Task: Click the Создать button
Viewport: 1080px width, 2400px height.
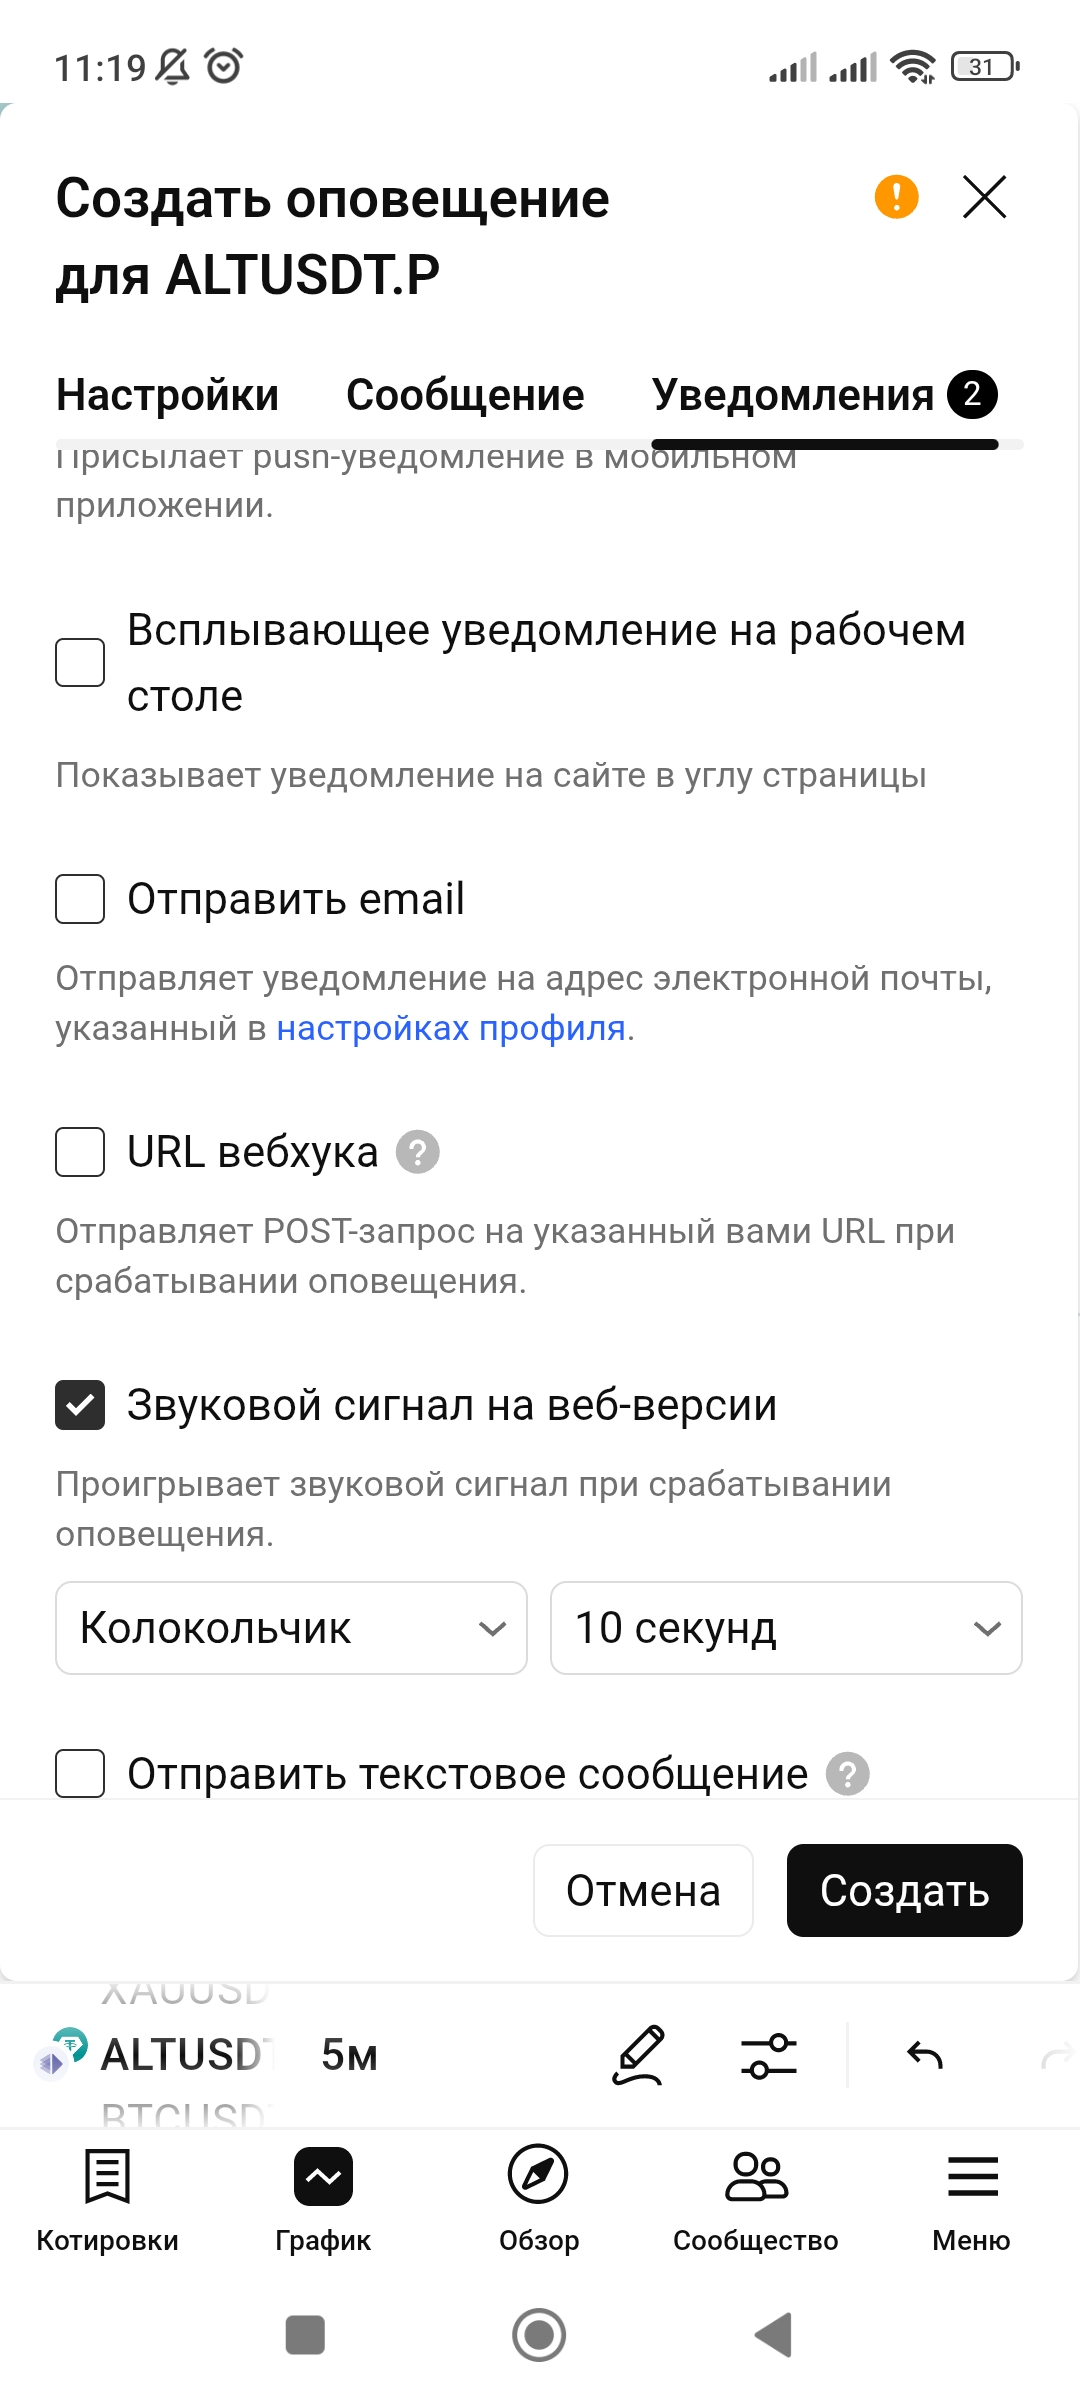Action: (x=904, y=1890)
